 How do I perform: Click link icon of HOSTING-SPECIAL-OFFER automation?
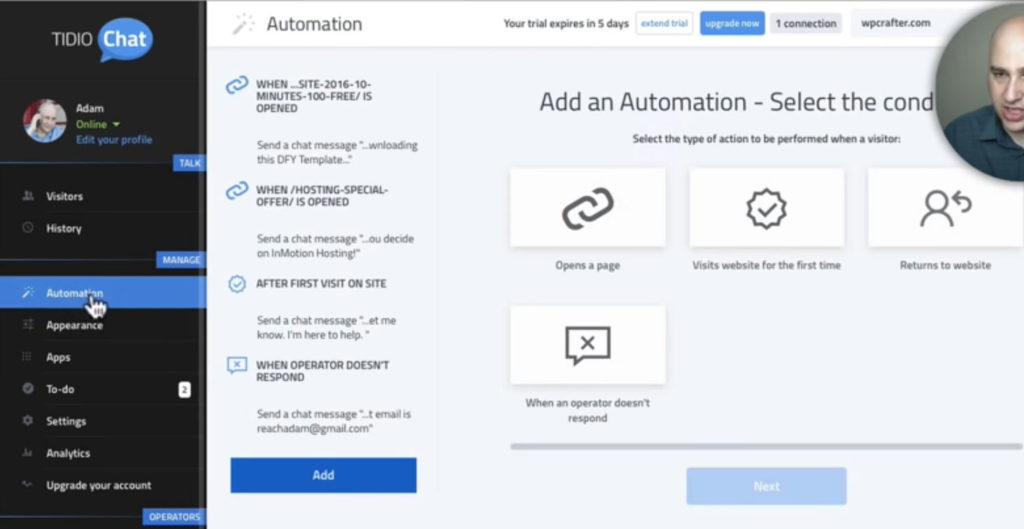(x=237, y=190)
